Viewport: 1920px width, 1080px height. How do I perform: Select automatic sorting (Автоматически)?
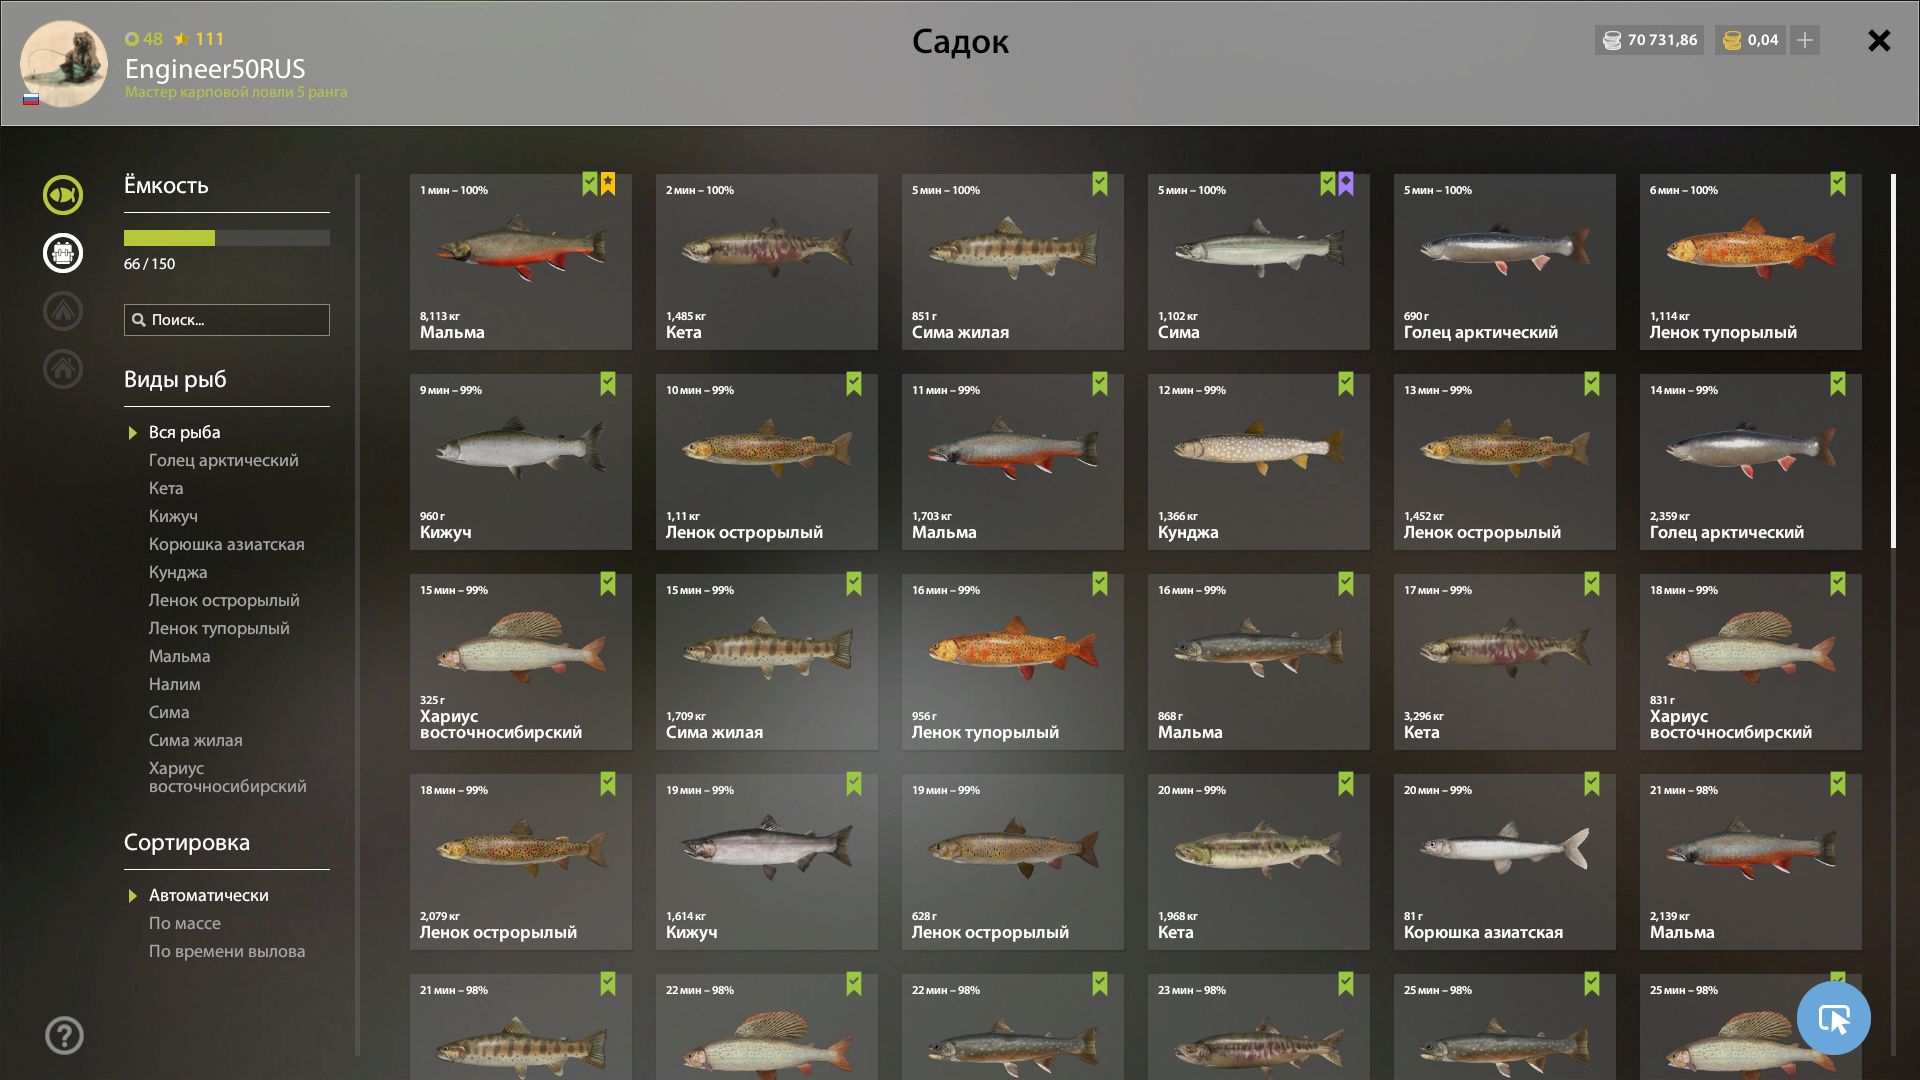coord(208,895)
